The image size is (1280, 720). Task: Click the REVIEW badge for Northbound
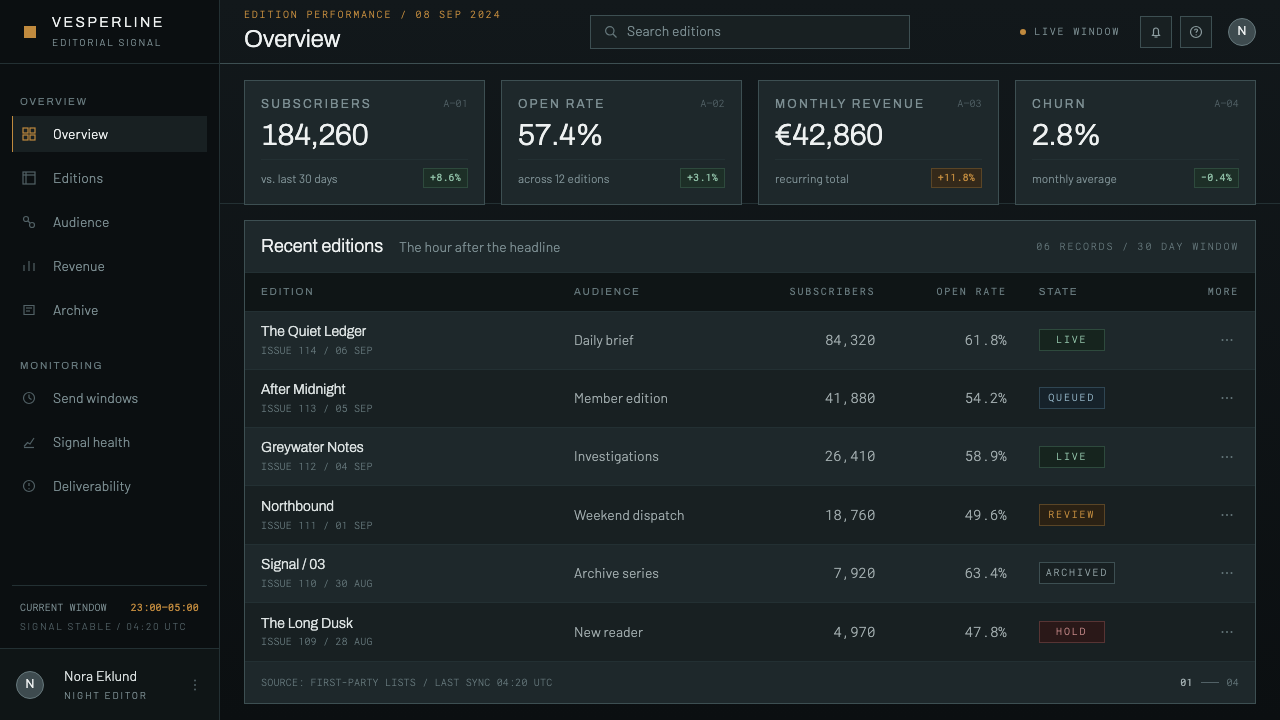tap(1071, 515)
